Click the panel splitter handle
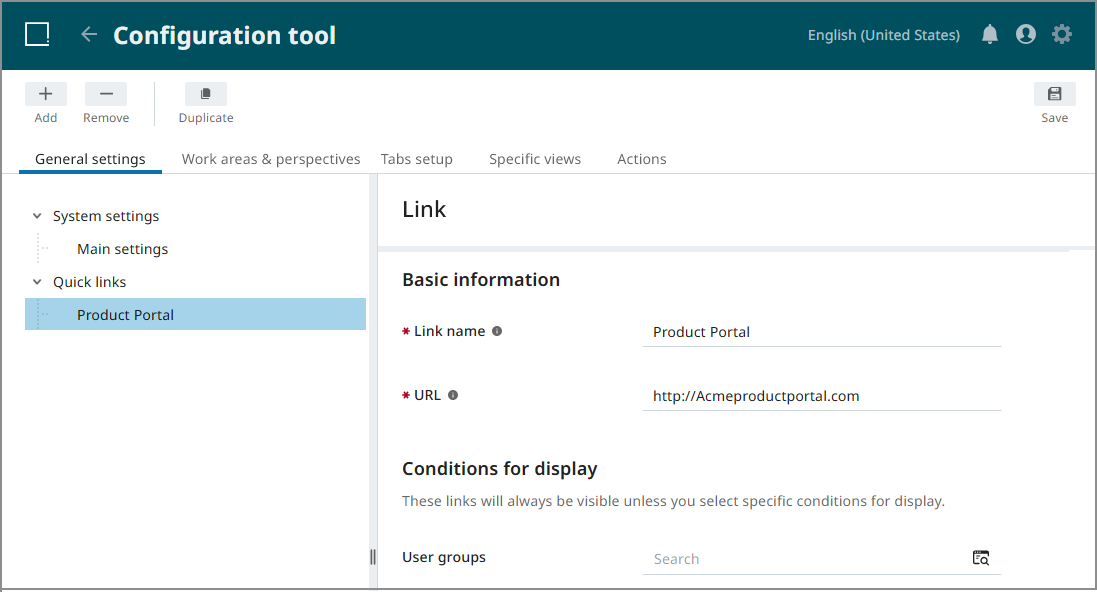1097x593 pixels. click(x=373, y=557)
